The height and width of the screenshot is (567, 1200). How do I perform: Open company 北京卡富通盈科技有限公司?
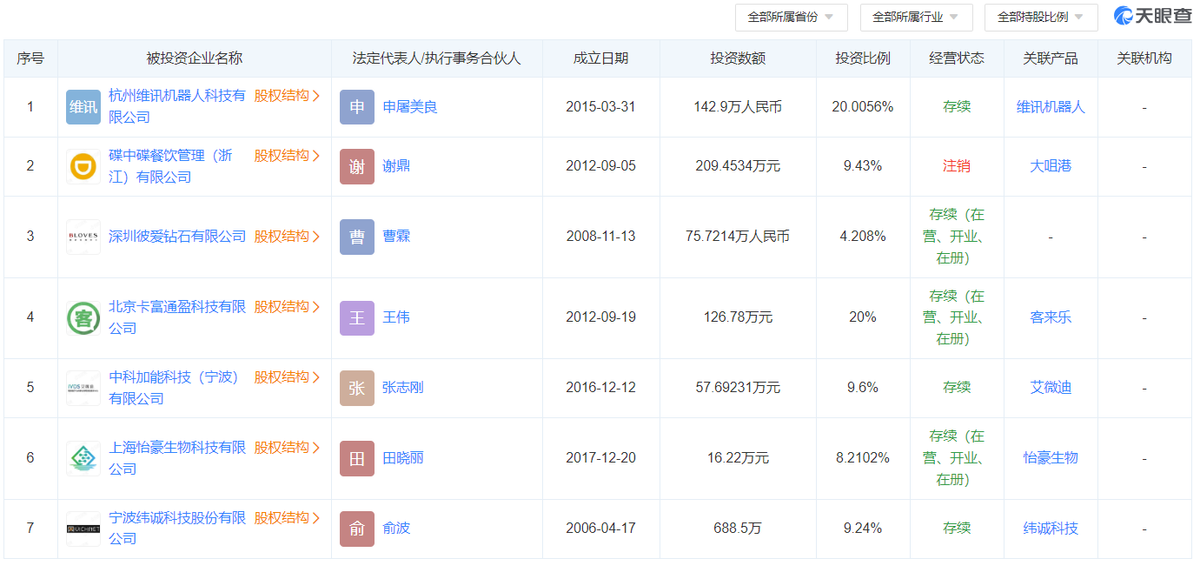point(177,318)
